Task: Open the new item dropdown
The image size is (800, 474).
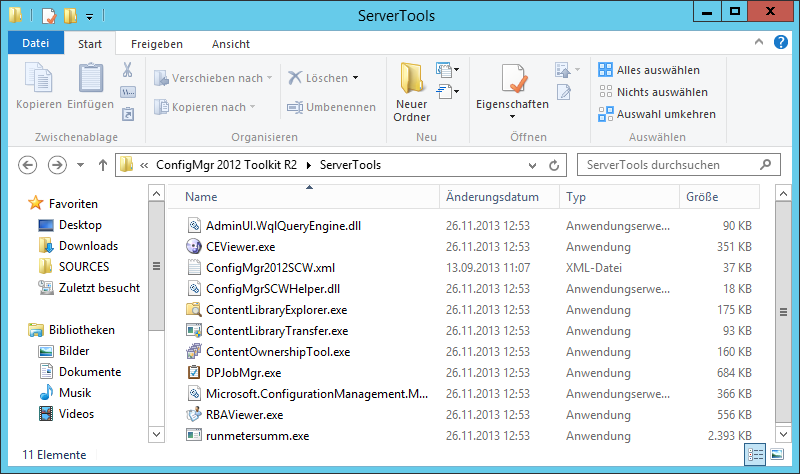Action: (448, 69)
